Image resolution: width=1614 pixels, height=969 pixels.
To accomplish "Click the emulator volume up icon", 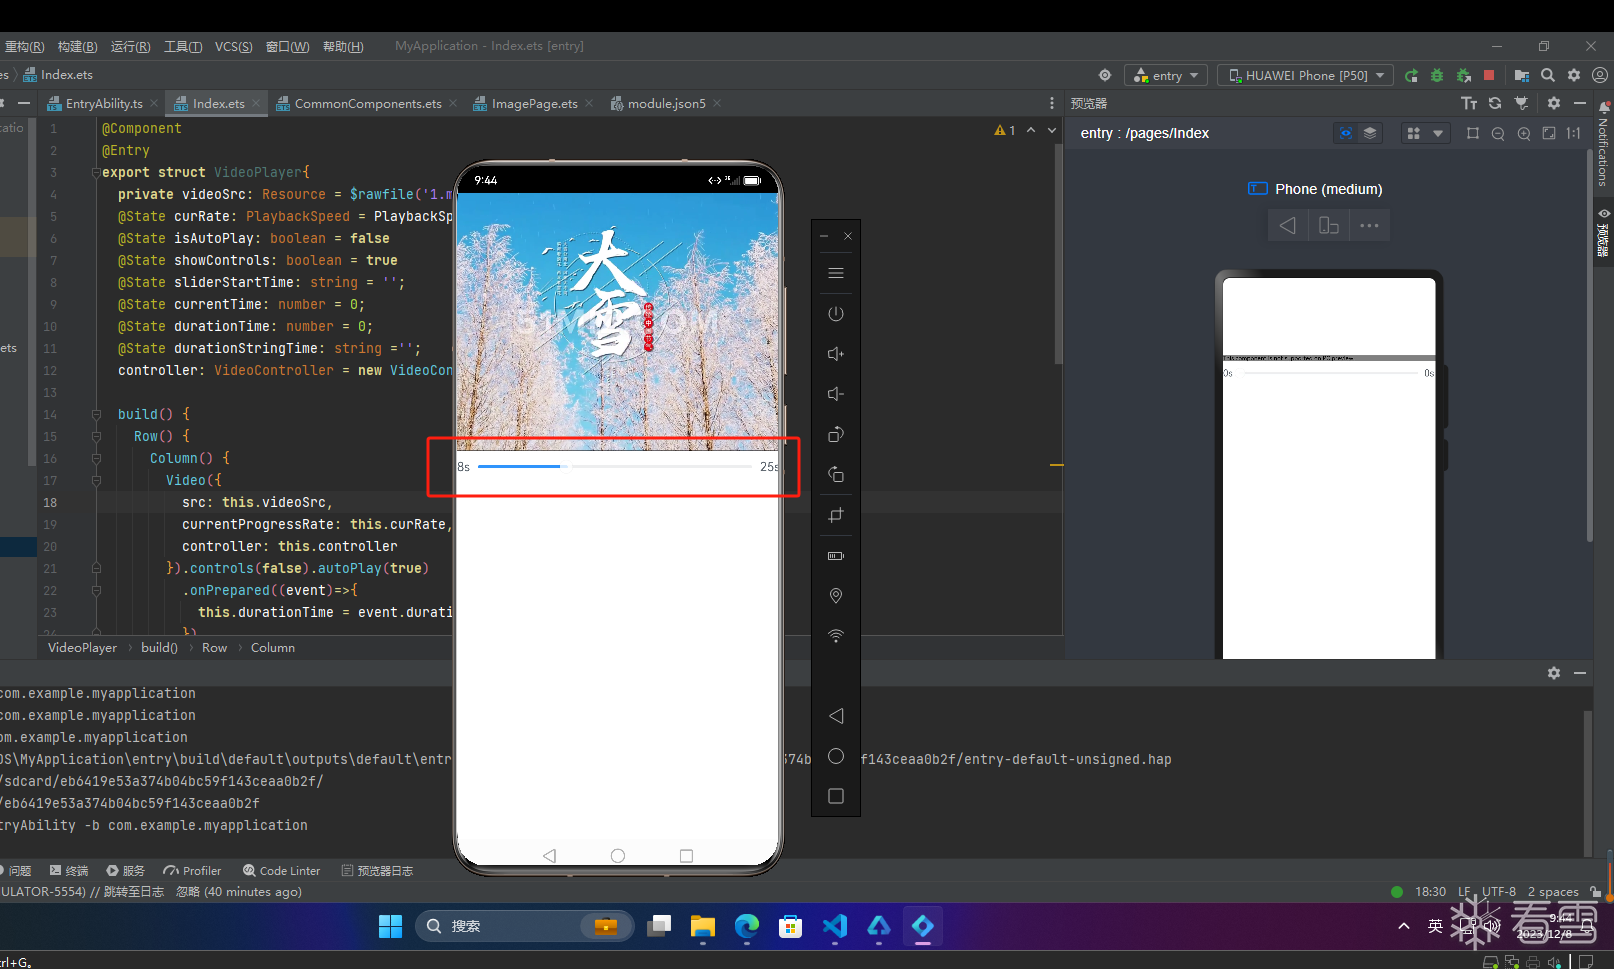I will point(836,354).
